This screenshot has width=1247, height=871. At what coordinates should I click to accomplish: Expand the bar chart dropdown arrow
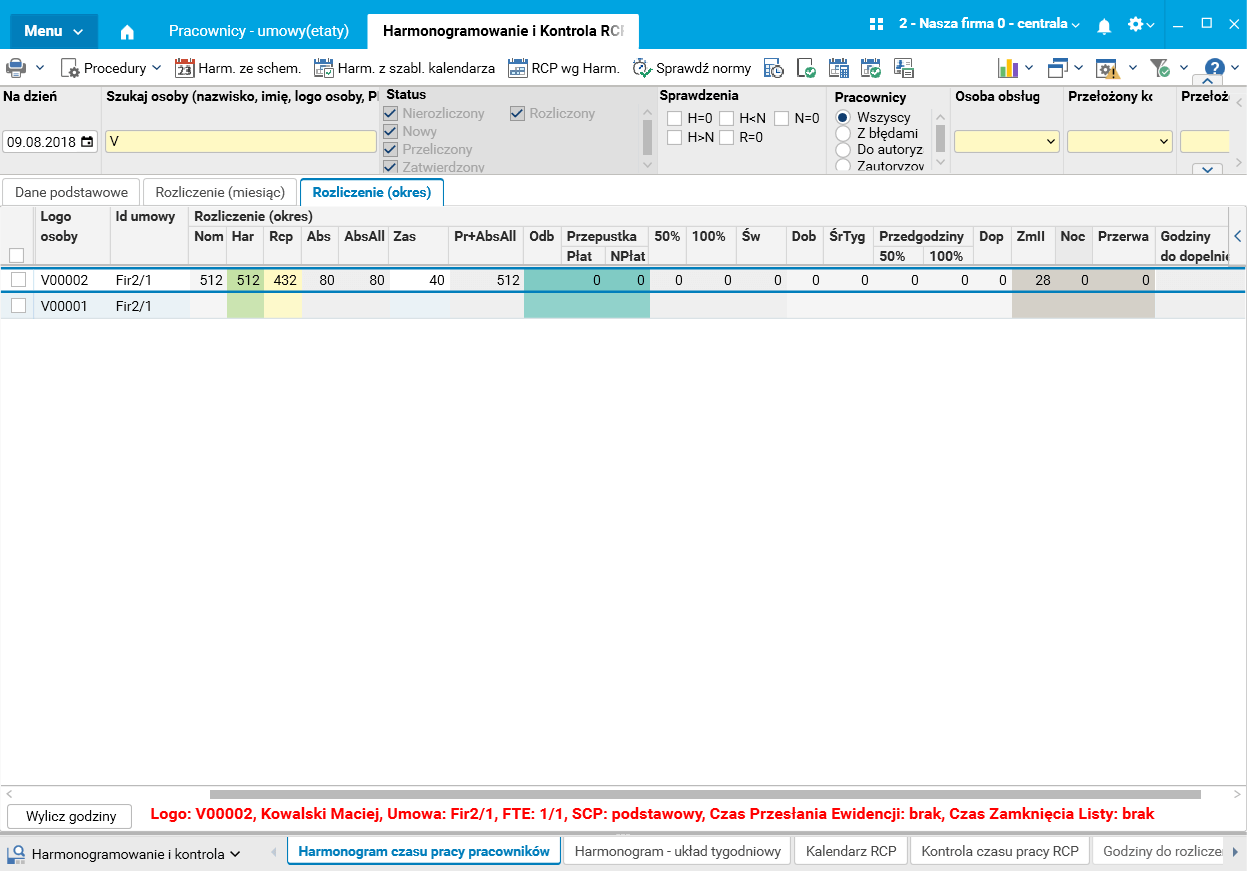pyautogui.click(x=1029, y=68)
